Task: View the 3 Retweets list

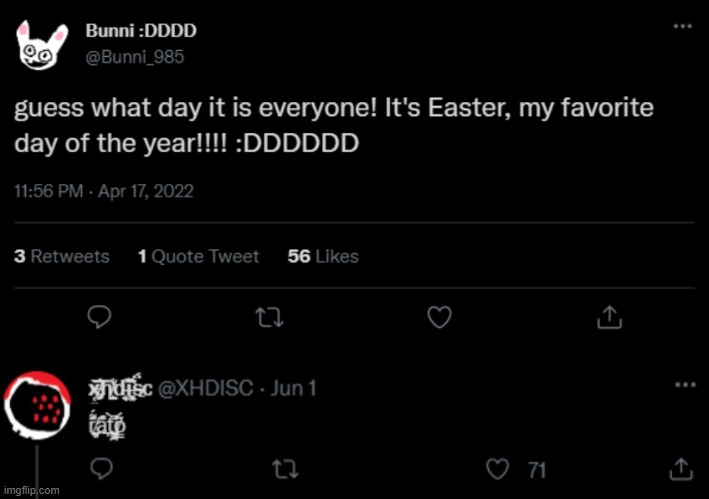Action: pyautogui.click(x=62, y=257)
